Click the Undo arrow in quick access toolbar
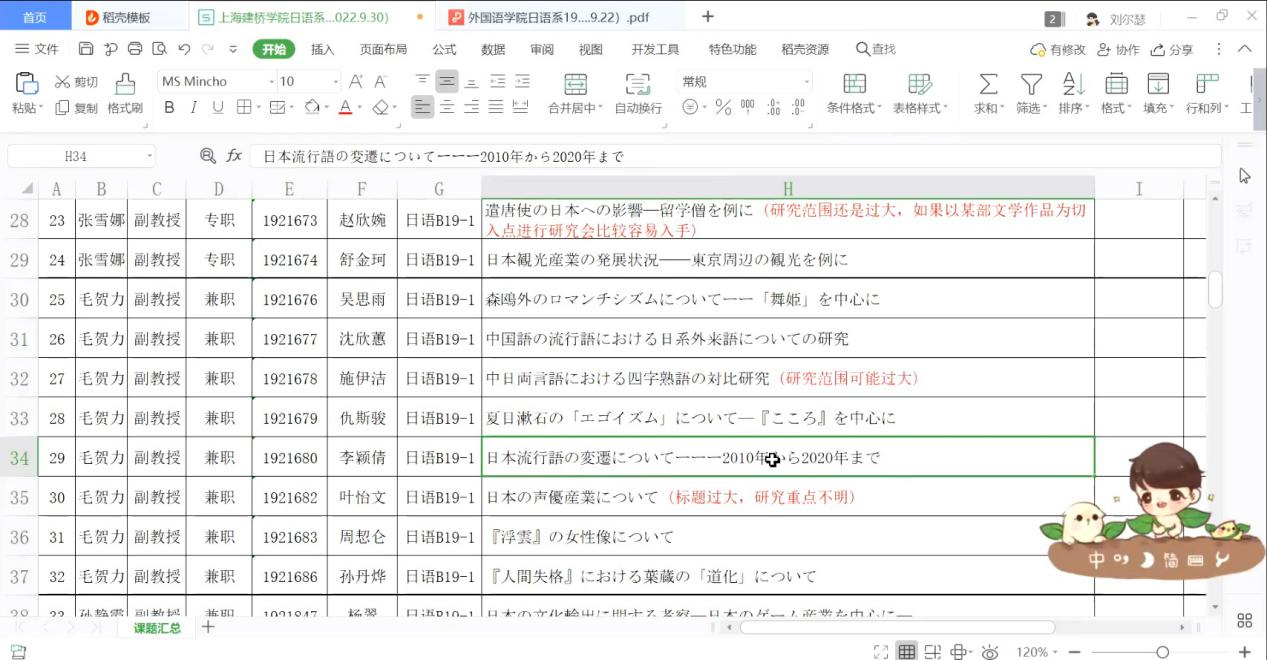 [184, 49]
